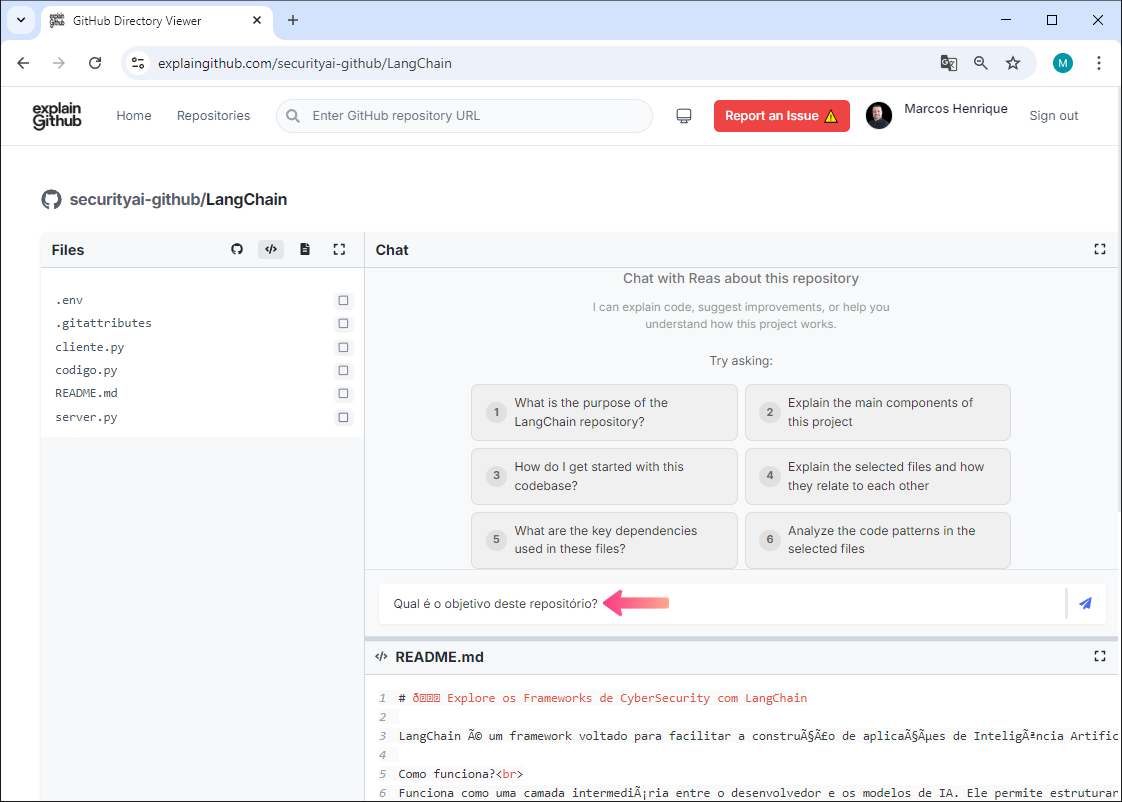
Task: Click the Report an Issue button
Action: point(781,116)
